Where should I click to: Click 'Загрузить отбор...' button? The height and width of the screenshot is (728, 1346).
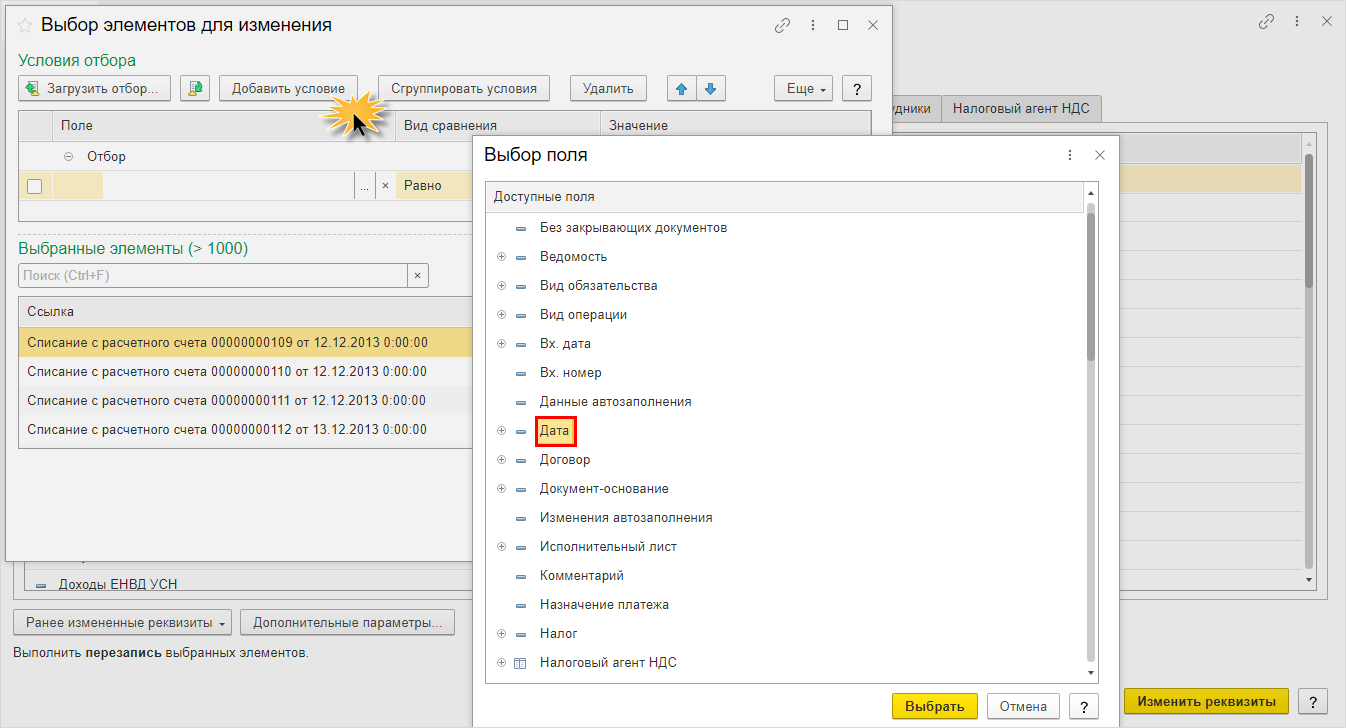(x=95, y=88)
